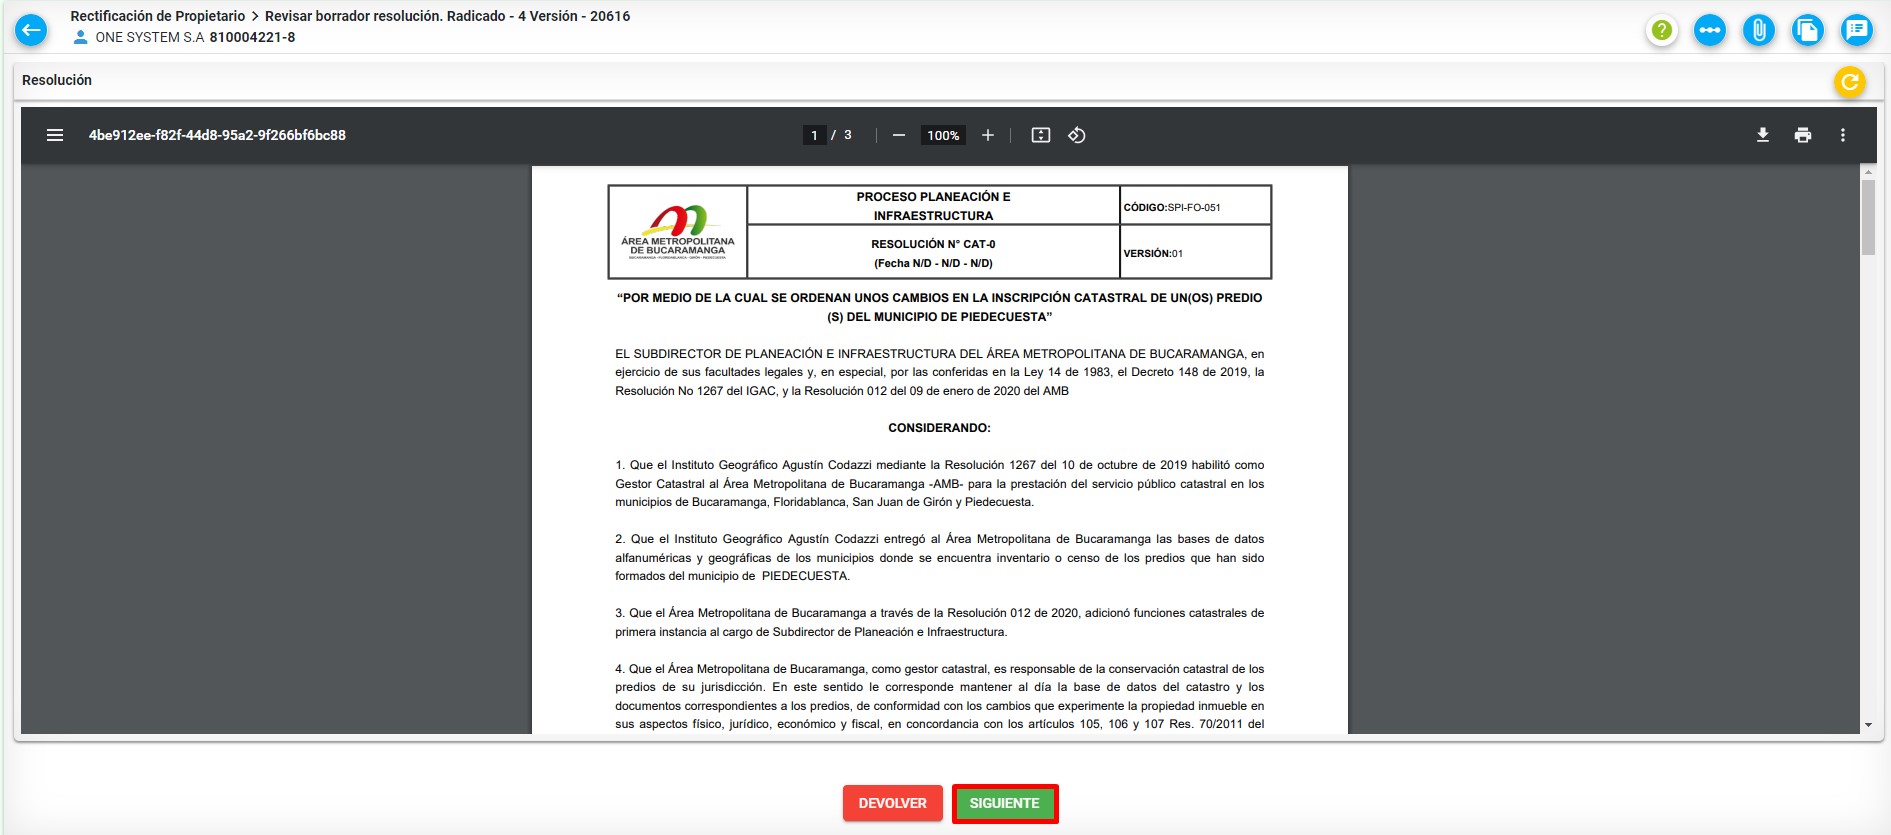The height and width of the screenshot is (835, 1891).
Task: Click the yellow refresh resolution icon
Action: [1849, 81]
